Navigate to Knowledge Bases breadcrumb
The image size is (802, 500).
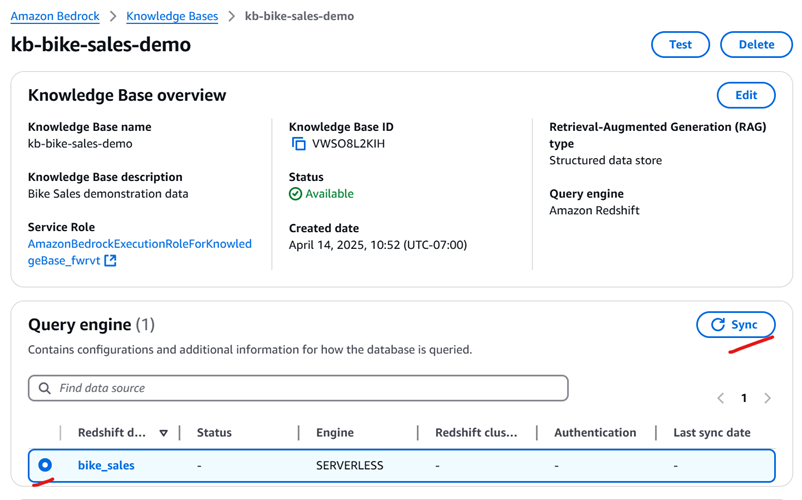point(172,16)
